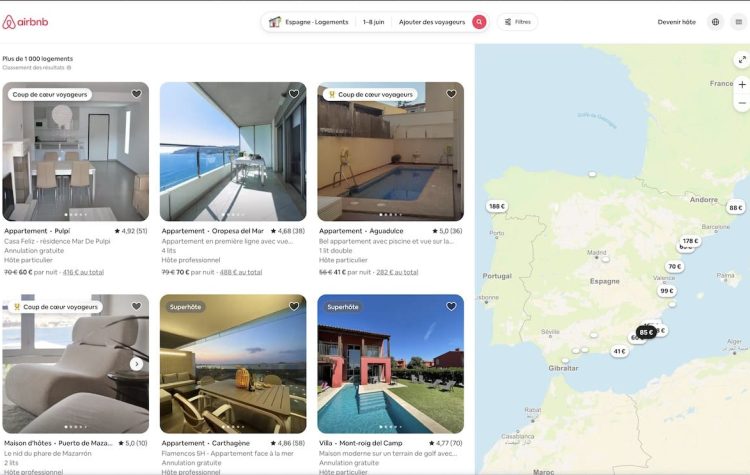Select the 178 € map price marker
The height and width of the screenshot is (475, 750).
coord(690,241)
